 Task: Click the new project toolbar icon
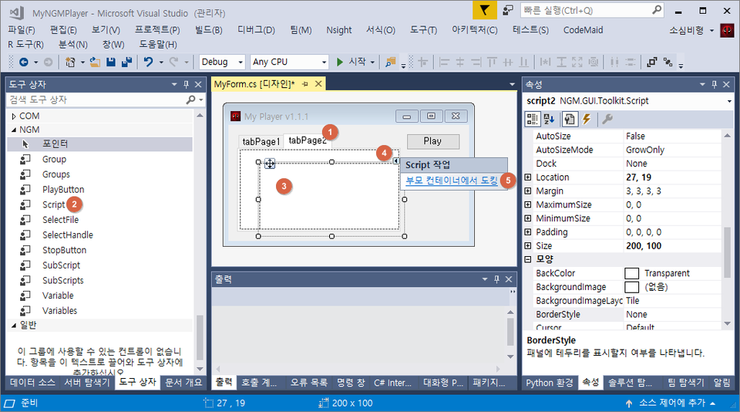pyautogui.click(x=70, y=62)
